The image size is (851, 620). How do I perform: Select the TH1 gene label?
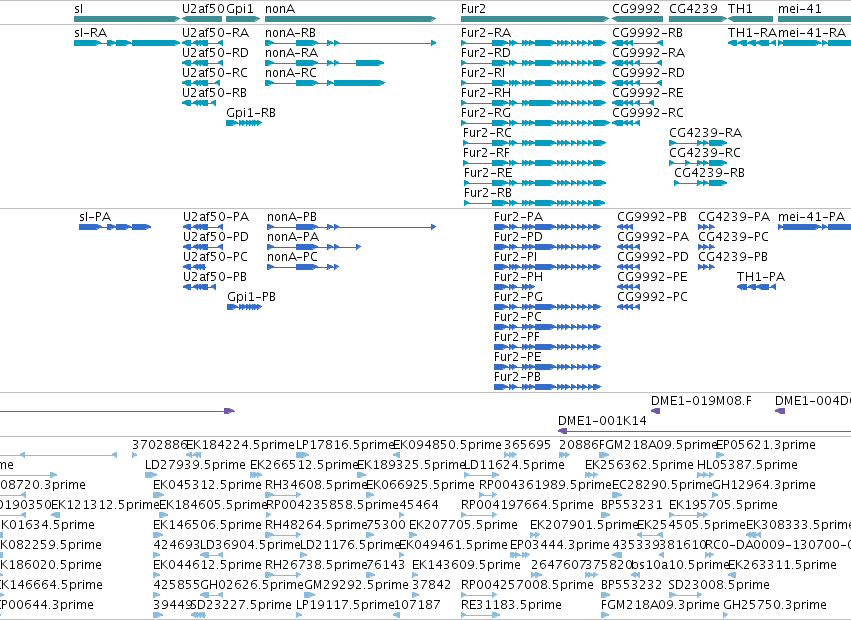pos(740,9)
